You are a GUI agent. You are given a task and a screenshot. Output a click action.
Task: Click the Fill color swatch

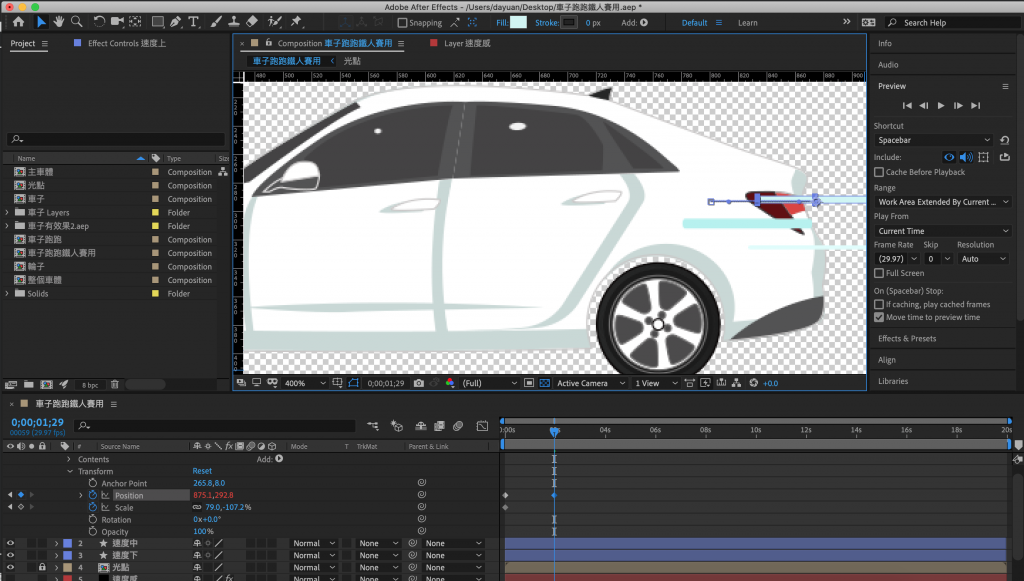pos(520,23)
